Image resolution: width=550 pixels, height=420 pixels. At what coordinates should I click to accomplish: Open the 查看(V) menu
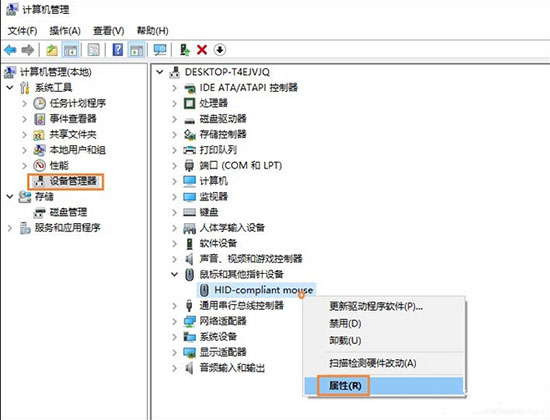click(x=109, y=31)
